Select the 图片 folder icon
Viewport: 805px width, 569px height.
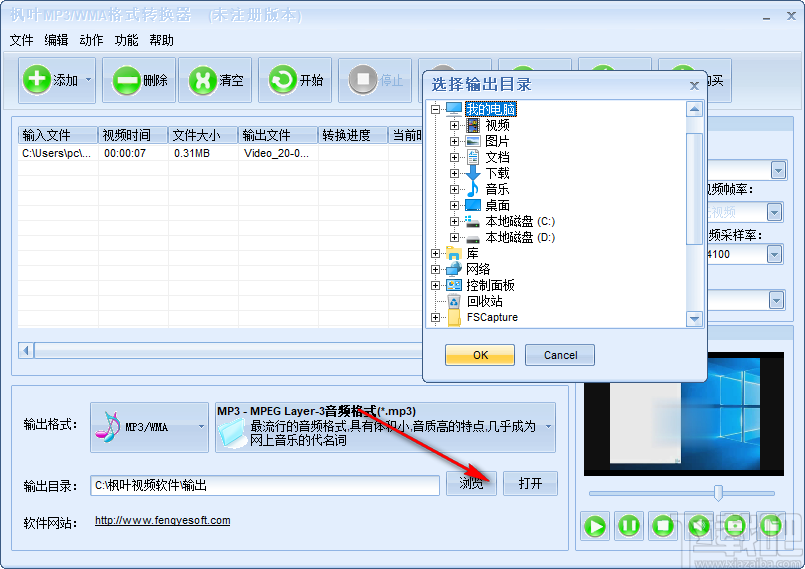(x=473, y=141)
